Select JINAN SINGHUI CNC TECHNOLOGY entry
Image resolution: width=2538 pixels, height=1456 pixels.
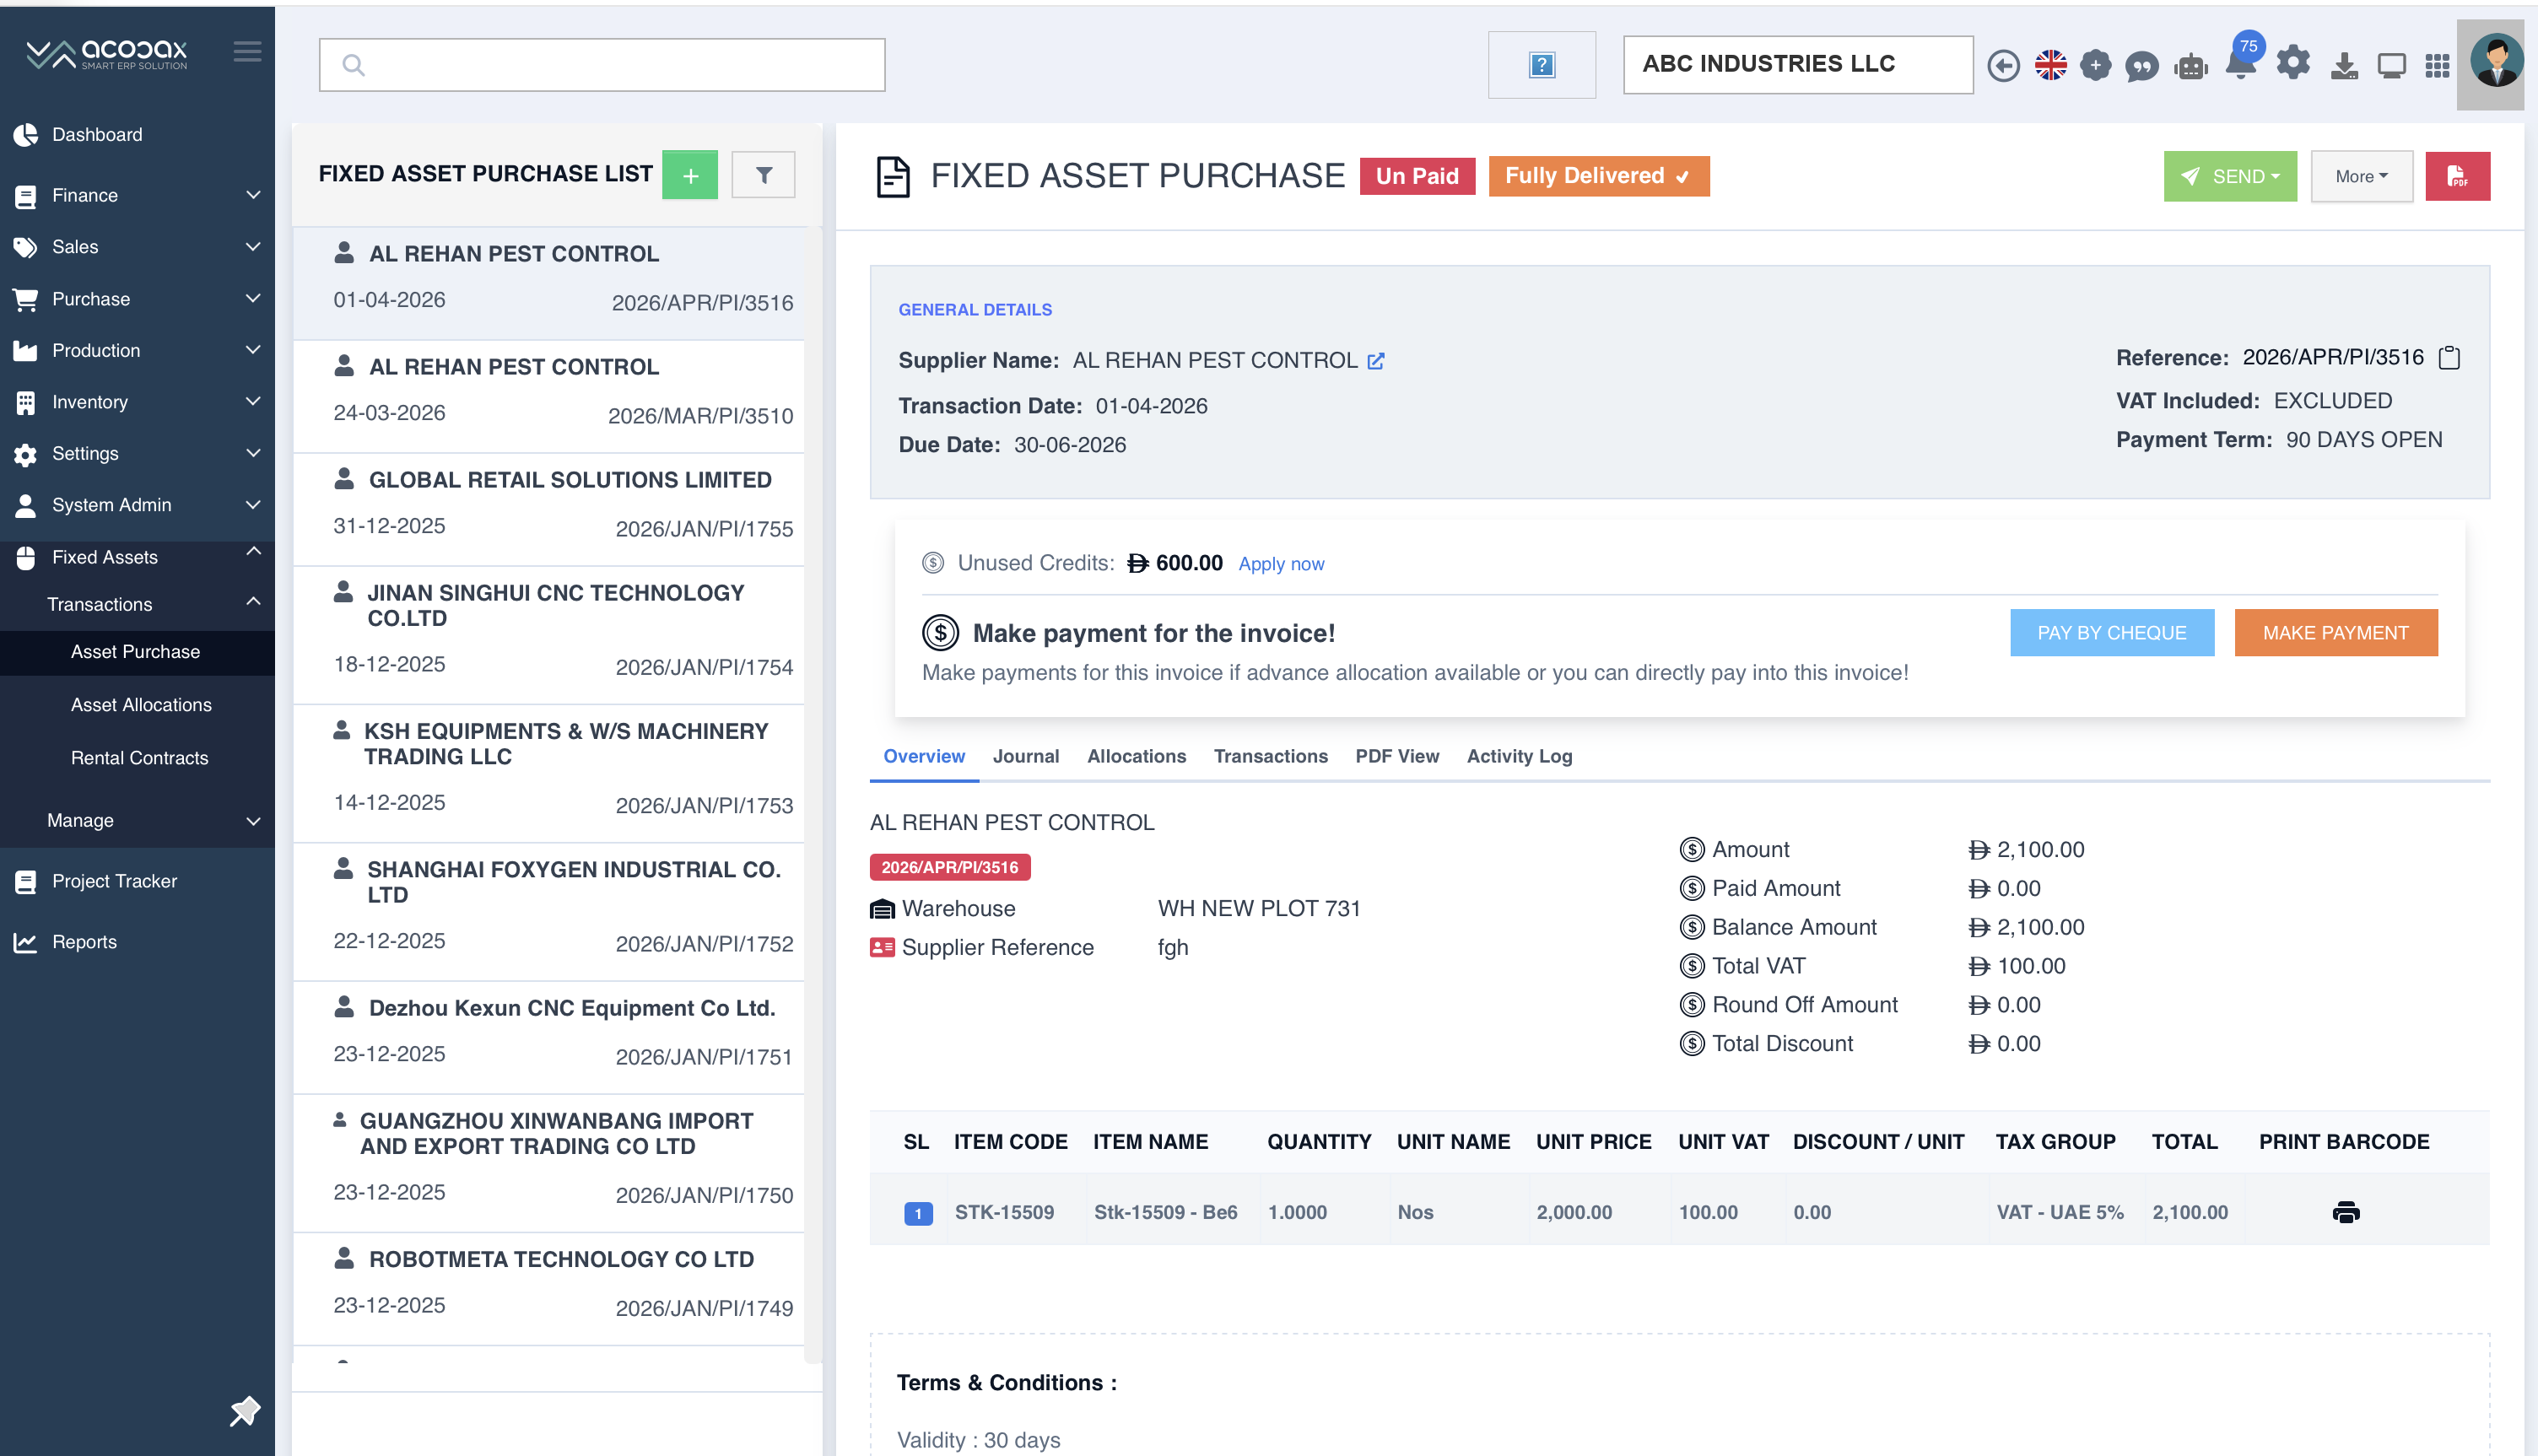tap(548, 636)
